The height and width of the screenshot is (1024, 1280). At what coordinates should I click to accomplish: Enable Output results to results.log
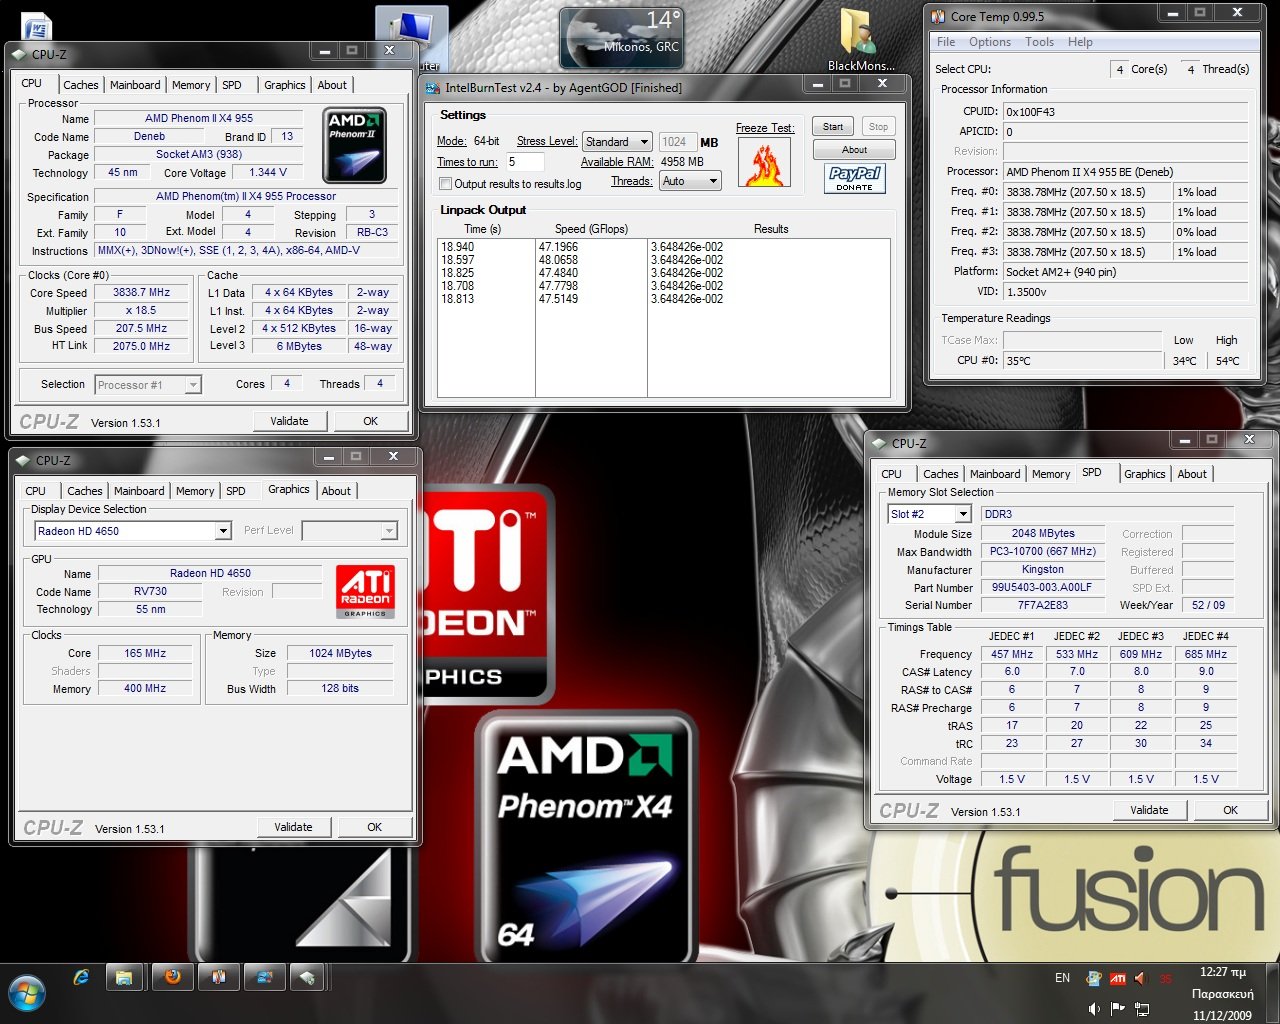click(446, 184)
